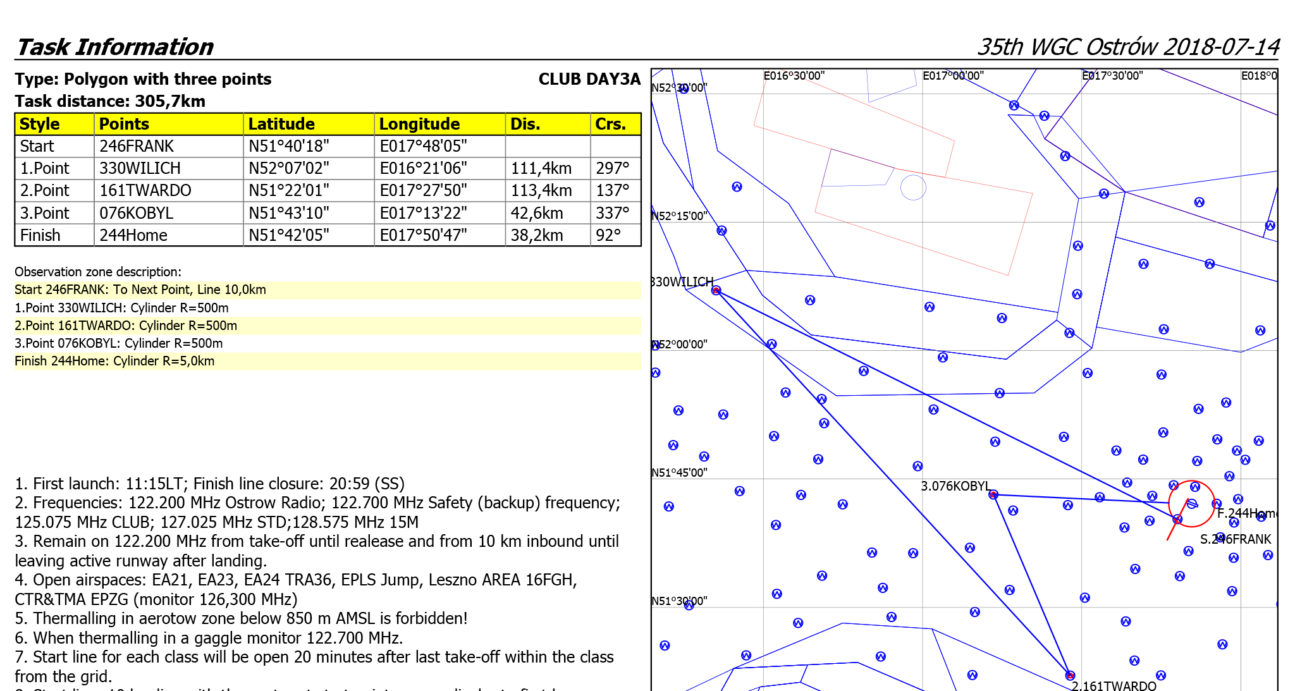Select the Crs. column header
This screenshot has width=1295, height=691.
click(x=609, y=124)
